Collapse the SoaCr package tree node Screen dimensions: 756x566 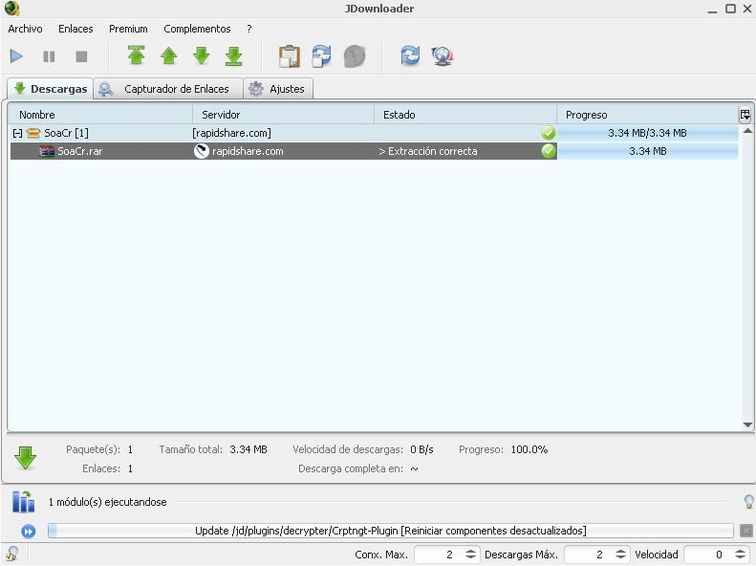[17, 133]
